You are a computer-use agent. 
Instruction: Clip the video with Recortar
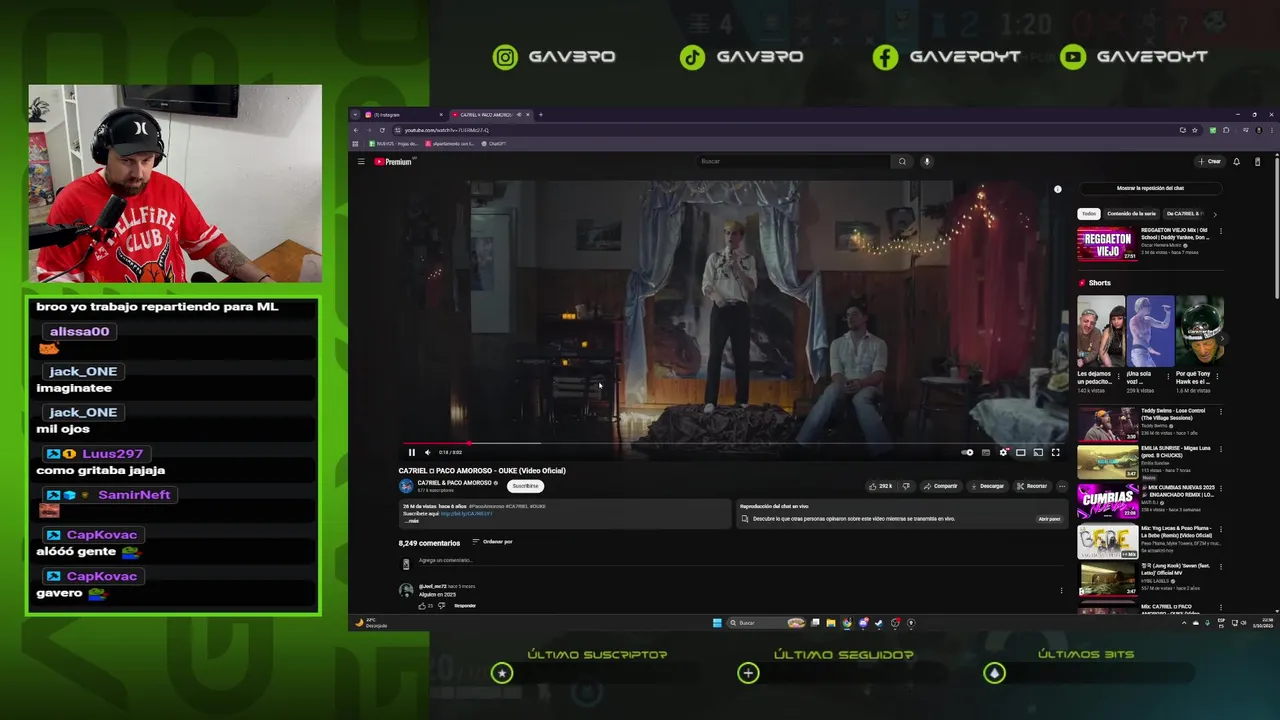[x=1032, y=486]
